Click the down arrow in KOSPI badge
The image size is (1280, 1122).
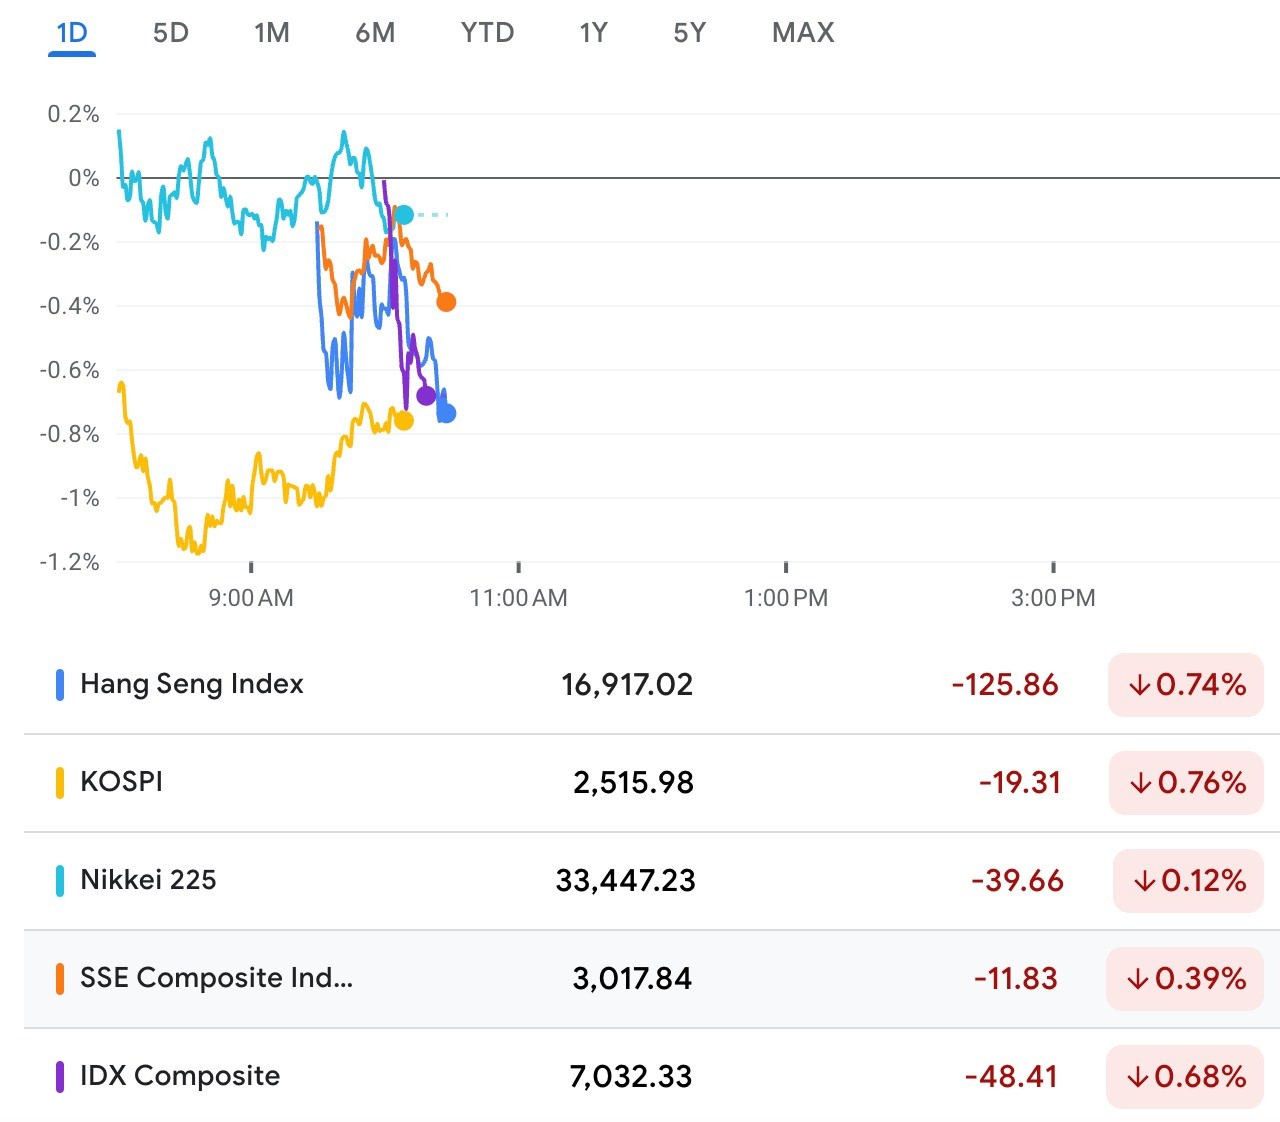tap(1140, 784)
